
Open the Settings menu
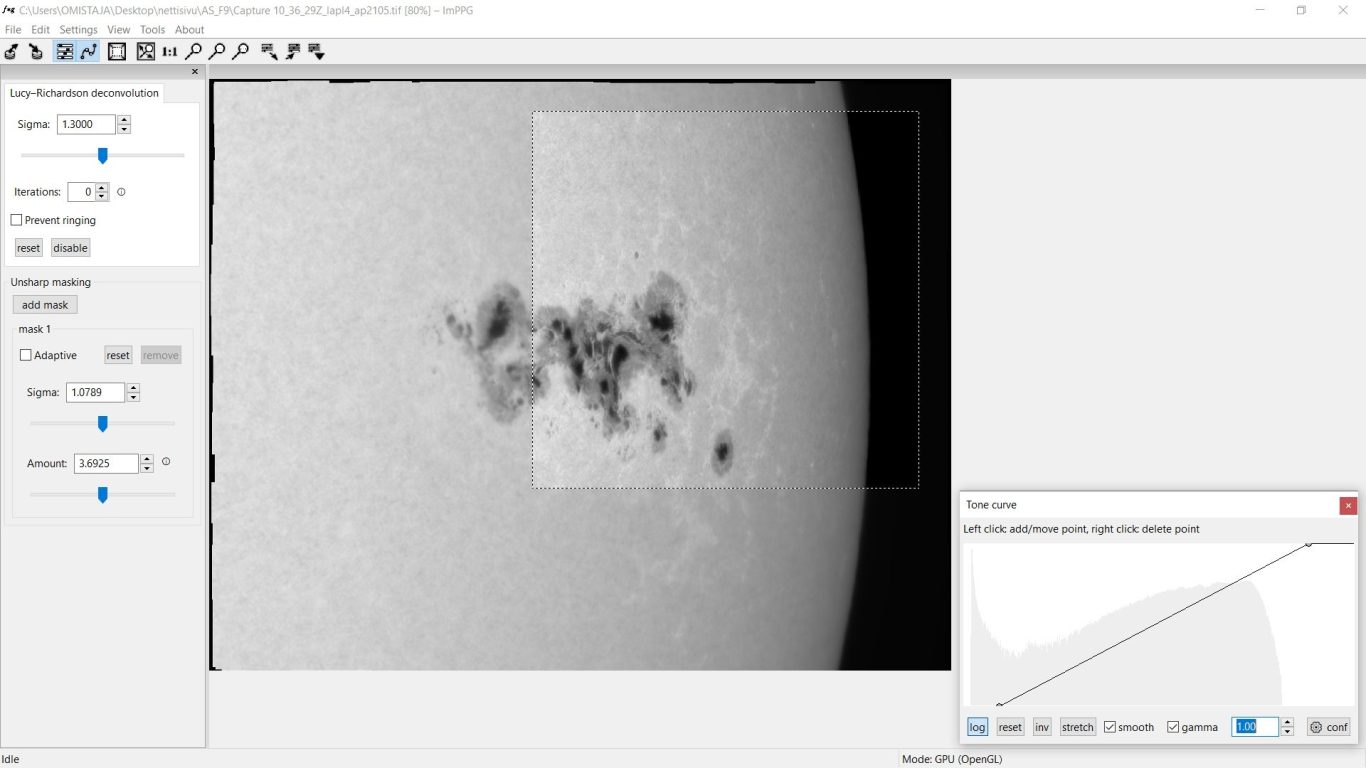[78, 30]
